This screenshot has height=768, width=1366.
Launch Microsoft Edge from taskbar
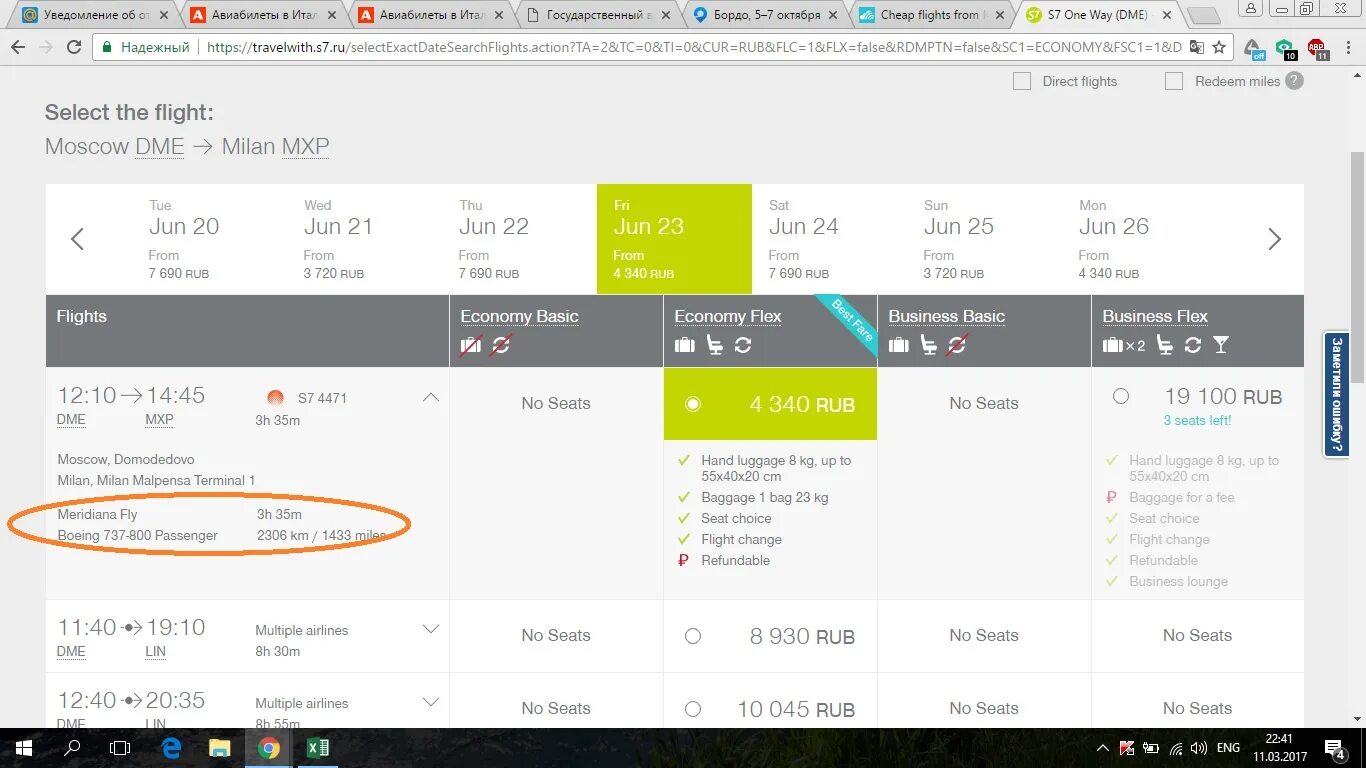click(171, 747)
